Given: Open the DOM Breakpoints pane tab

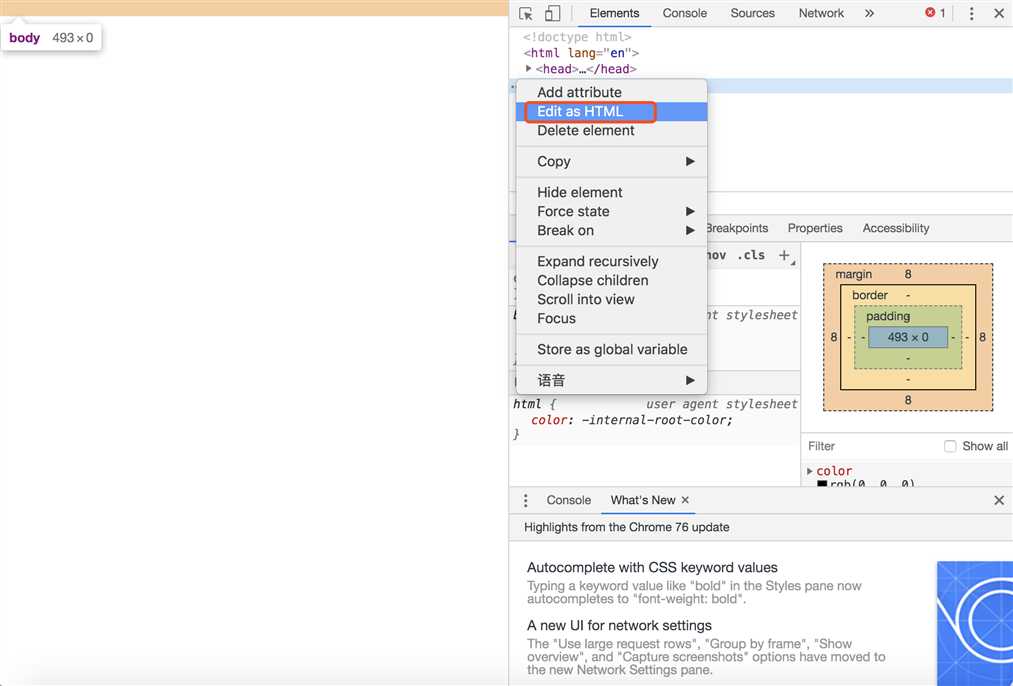Looking at the screenshot, I should pyautogui.click(x=736, y=228).
